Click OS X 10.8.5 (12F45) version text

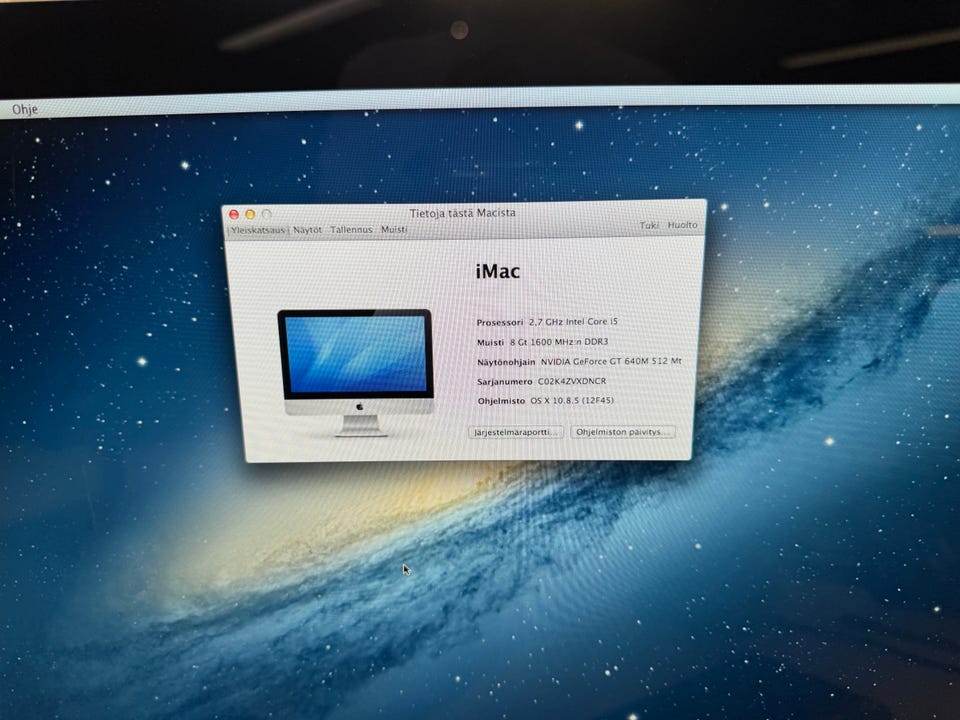pyautogui.click(x=572, y=400)
